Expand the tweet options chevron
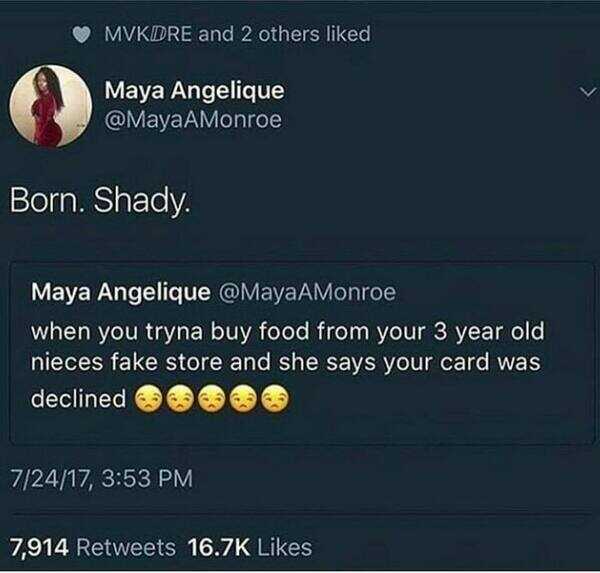 tap(587, 92)
